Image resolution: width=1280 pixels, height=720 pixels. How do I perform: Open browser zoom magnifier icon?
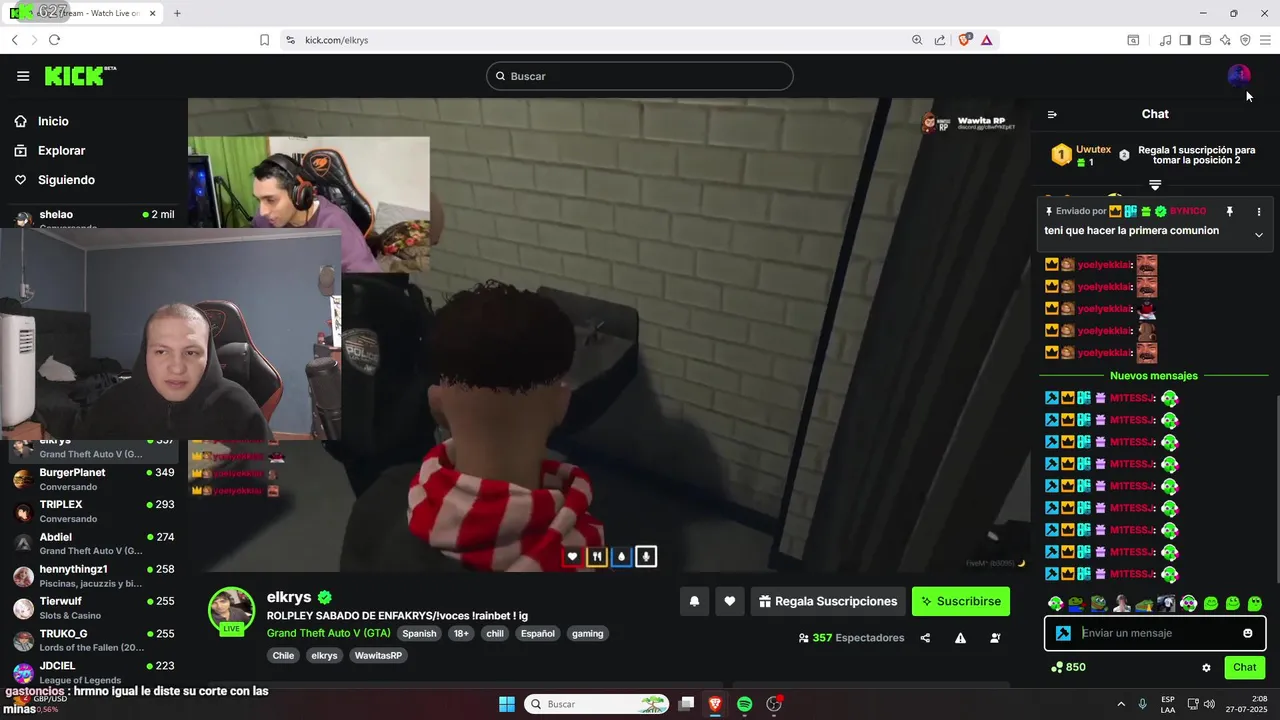point(917,40)
